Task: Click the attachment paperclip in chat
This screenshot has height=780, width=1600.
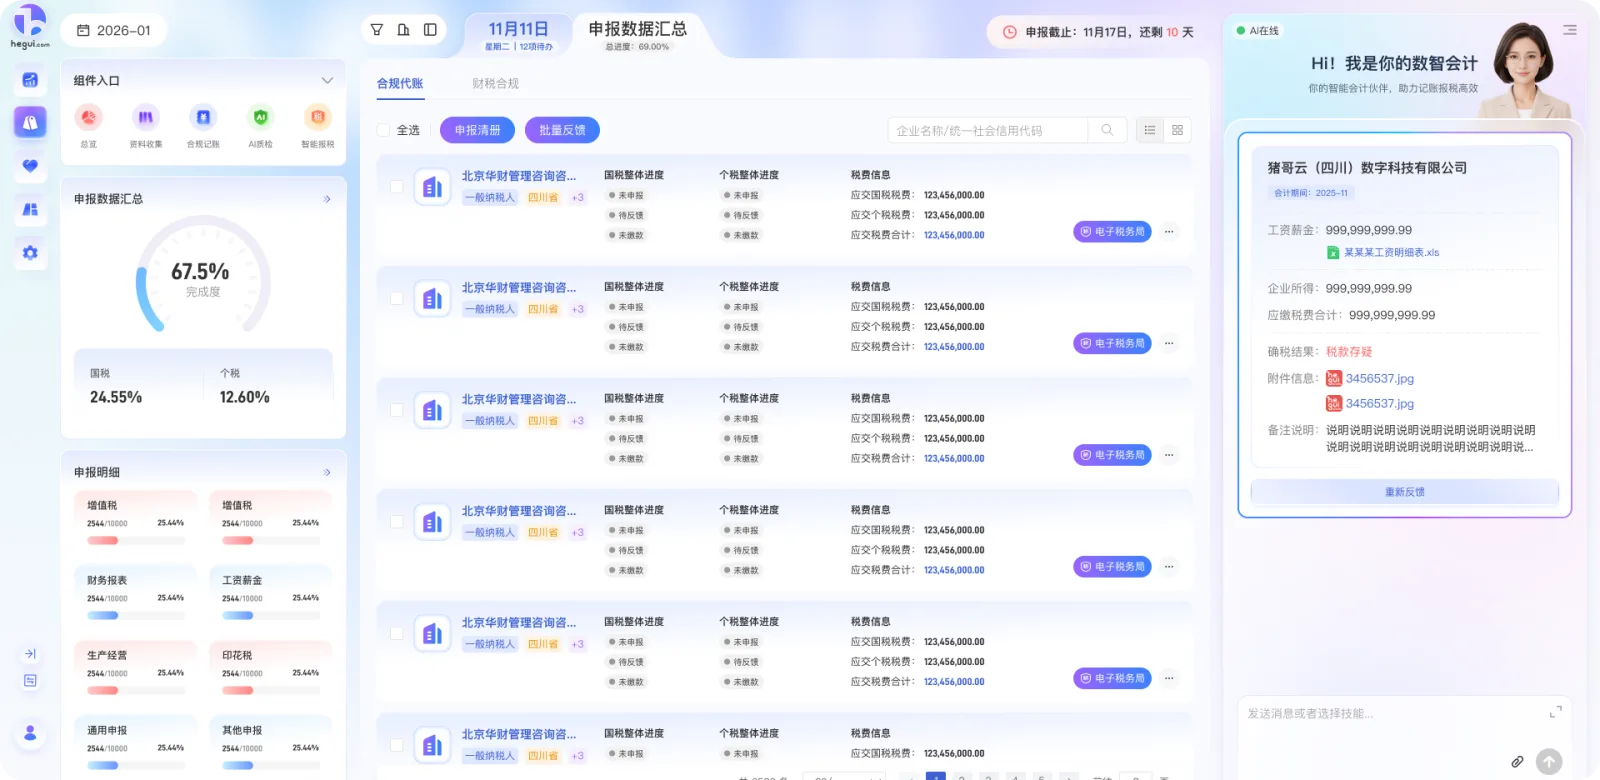Action: point(1517,762)
